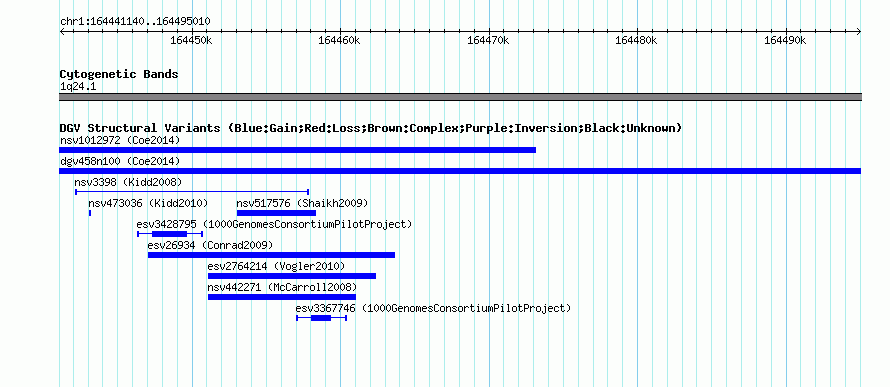The image size is (890, 387).
Task: Click the nsv517576 blue variant bar
Action: tap(276, 213)
